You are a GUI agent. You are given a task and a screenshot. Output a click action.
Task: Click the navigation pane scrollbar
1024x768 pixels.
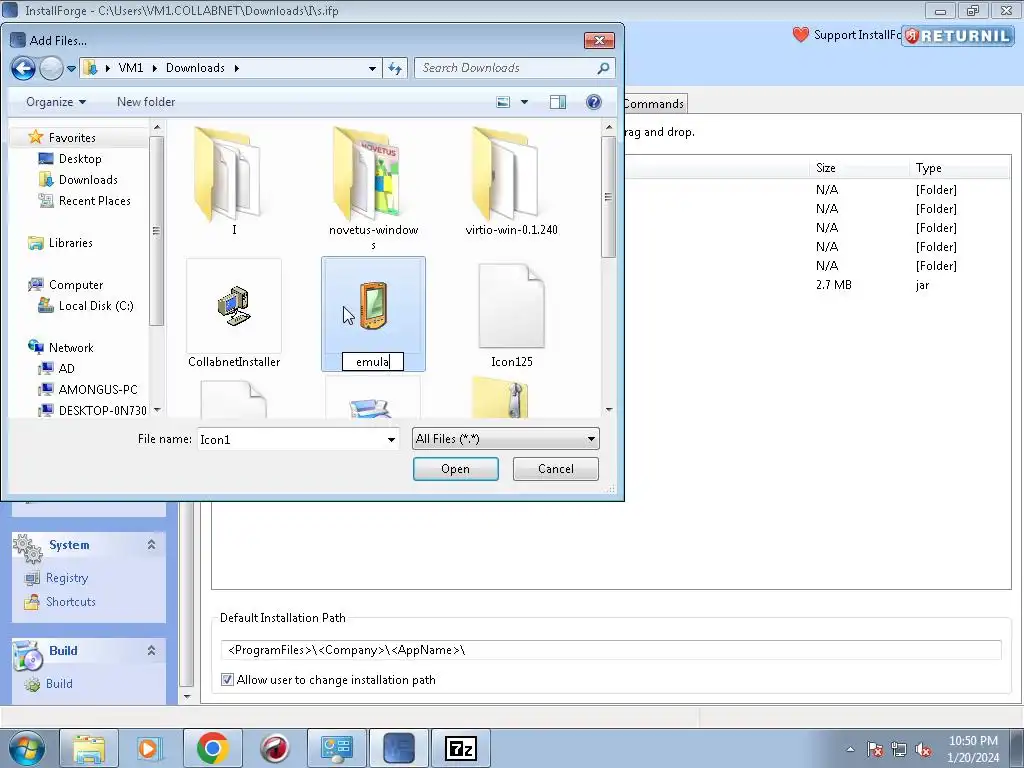click(x=156, y=230)
